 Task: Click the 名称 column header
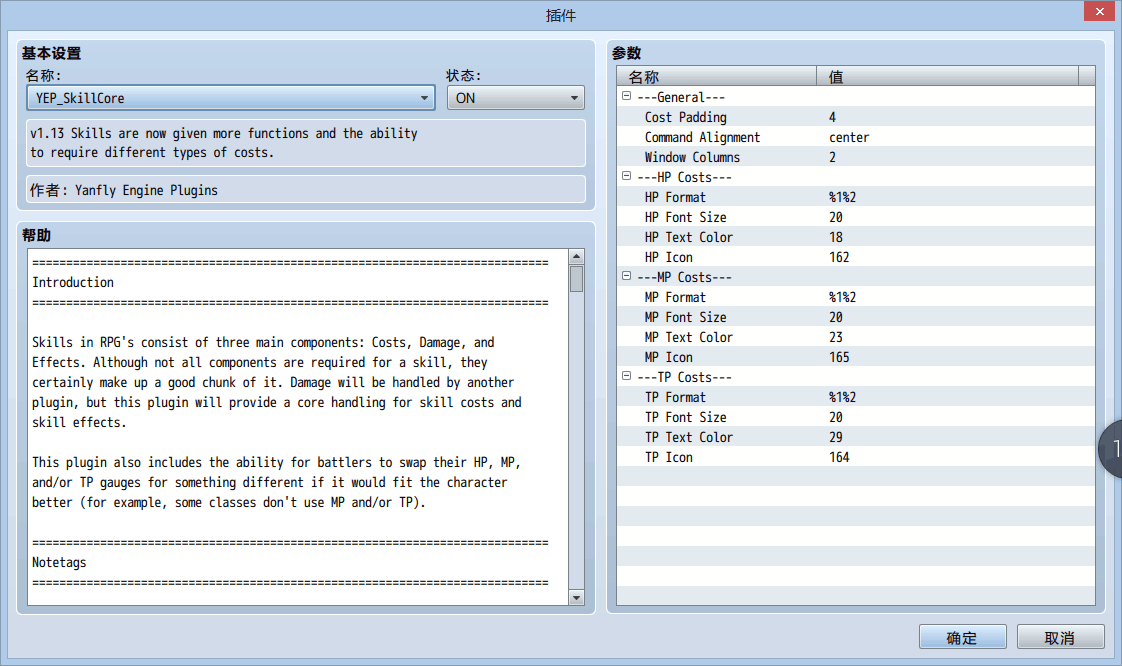pos(716,76)
